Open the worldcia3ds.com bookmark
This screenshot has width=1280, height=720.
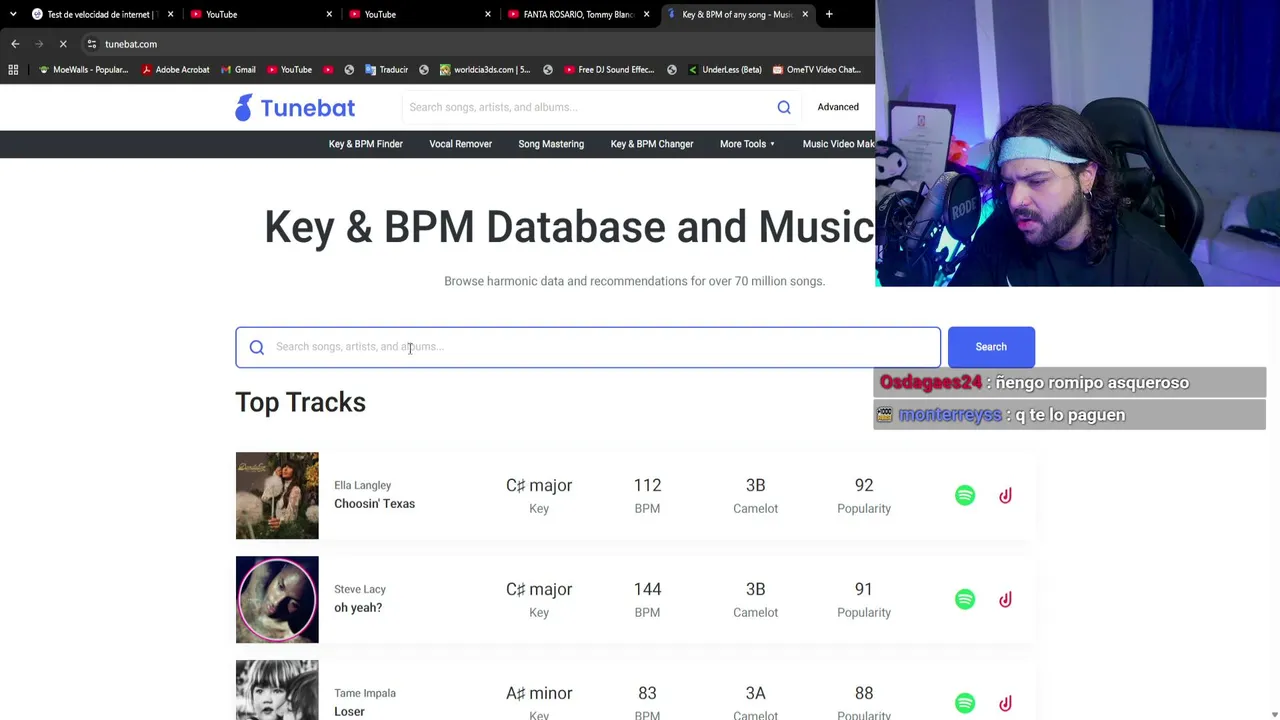[x=484, y=70]
